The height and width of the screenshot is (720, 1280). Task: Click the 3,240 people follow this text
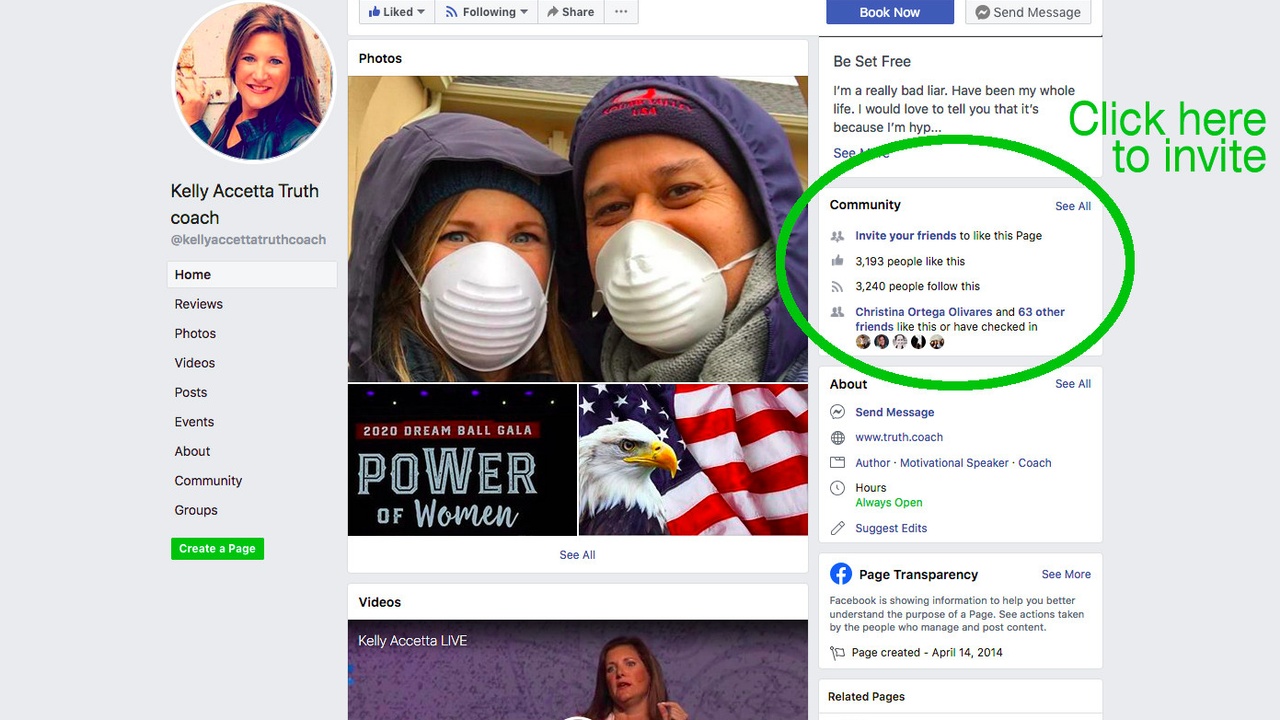pyautogui.click(x=917, y=286)
